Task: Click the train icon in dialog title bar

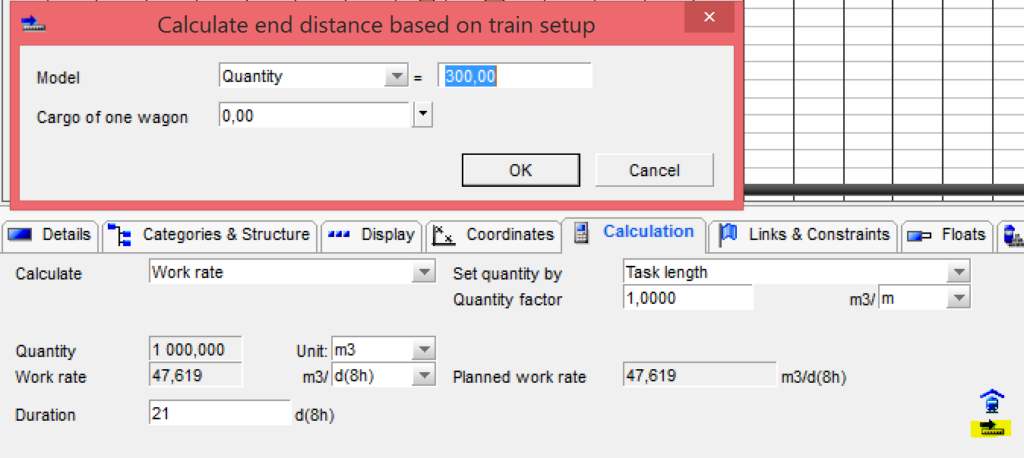Action: pyautogui.click(x=33, y=24)
